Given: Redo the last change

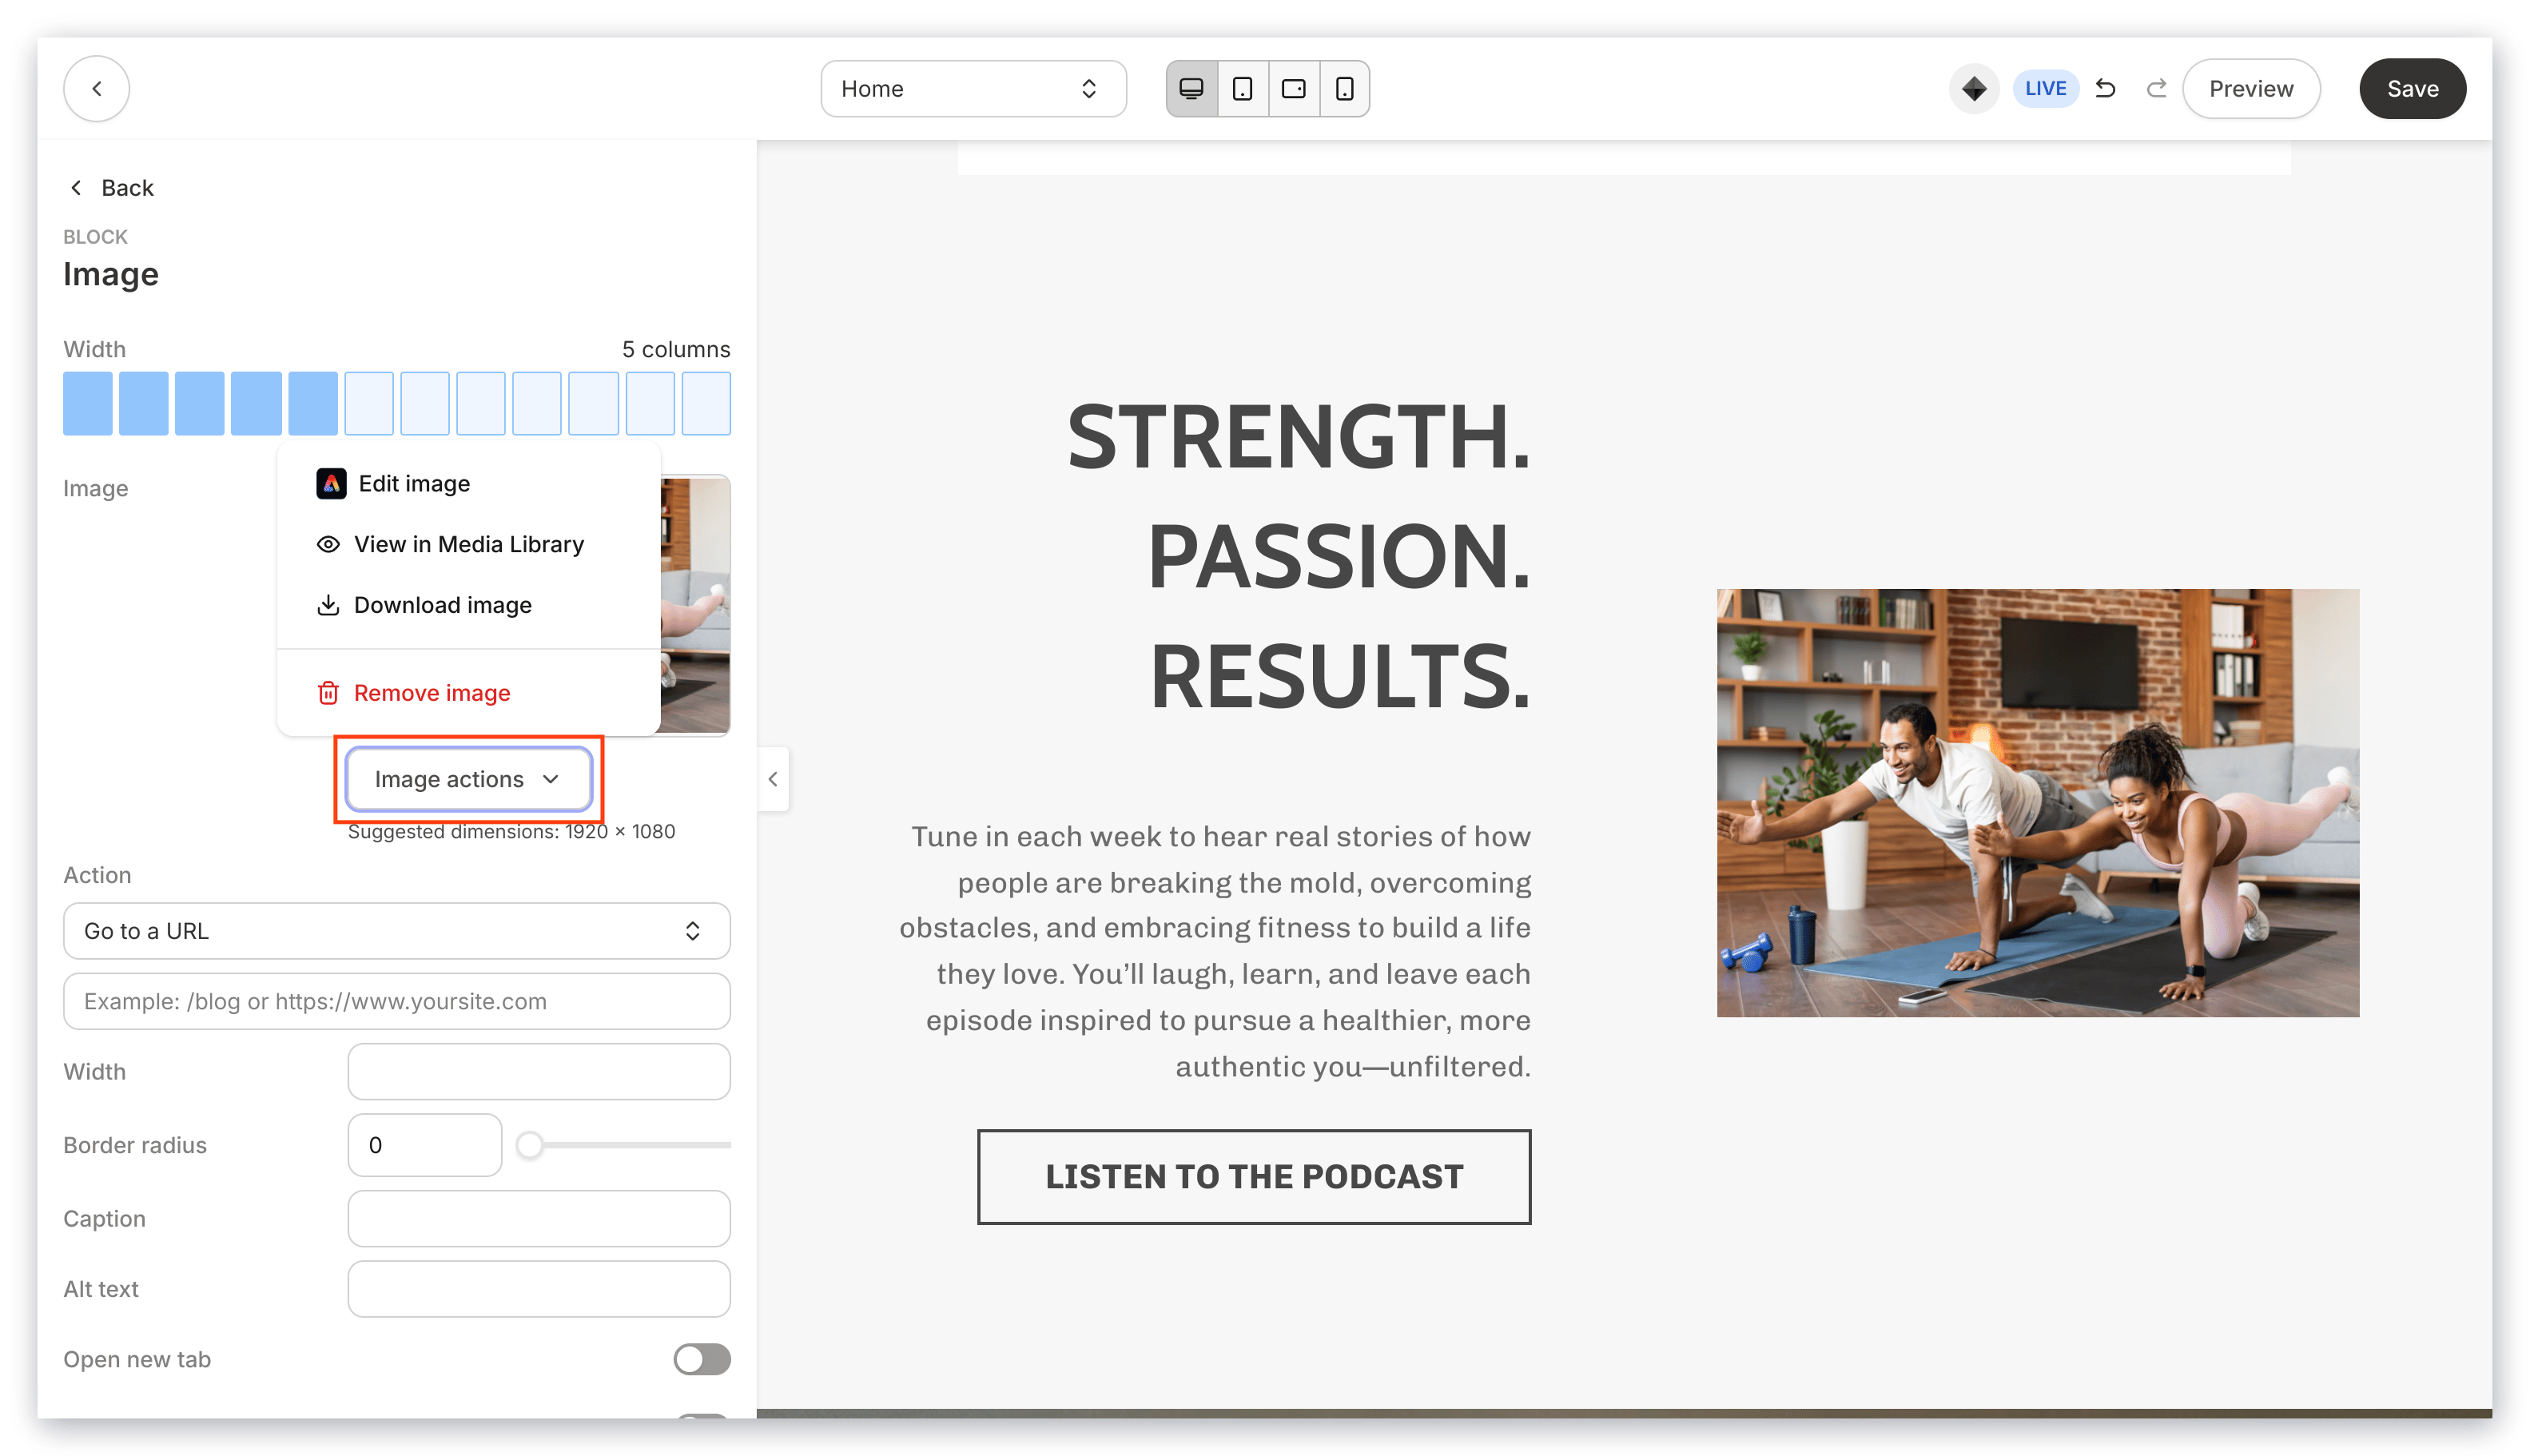Looking at the screenshot, I should pos(2156,88).
